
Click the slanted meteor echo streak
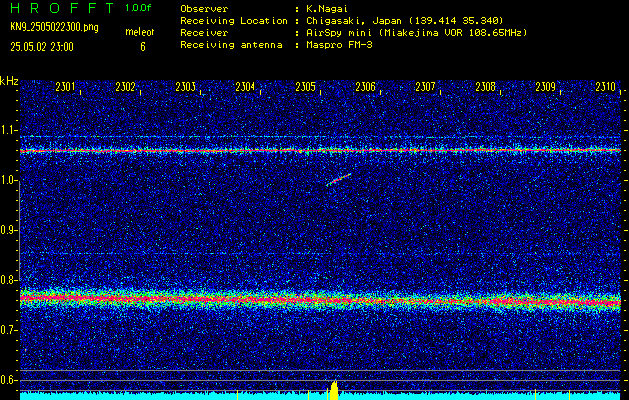click(x=339, y=179)
